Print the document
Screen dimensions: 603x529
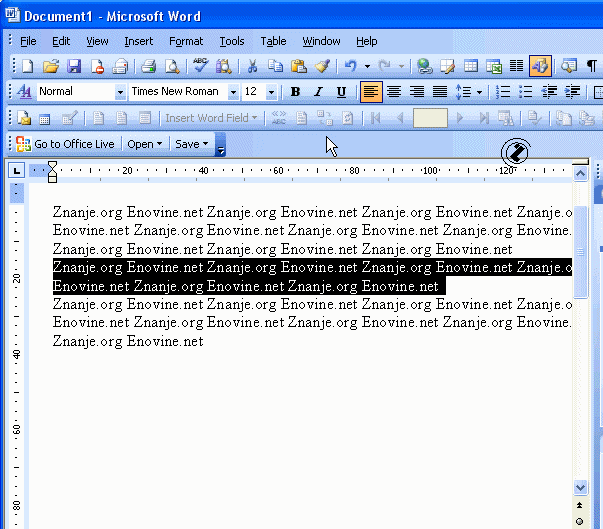point(148,67)
